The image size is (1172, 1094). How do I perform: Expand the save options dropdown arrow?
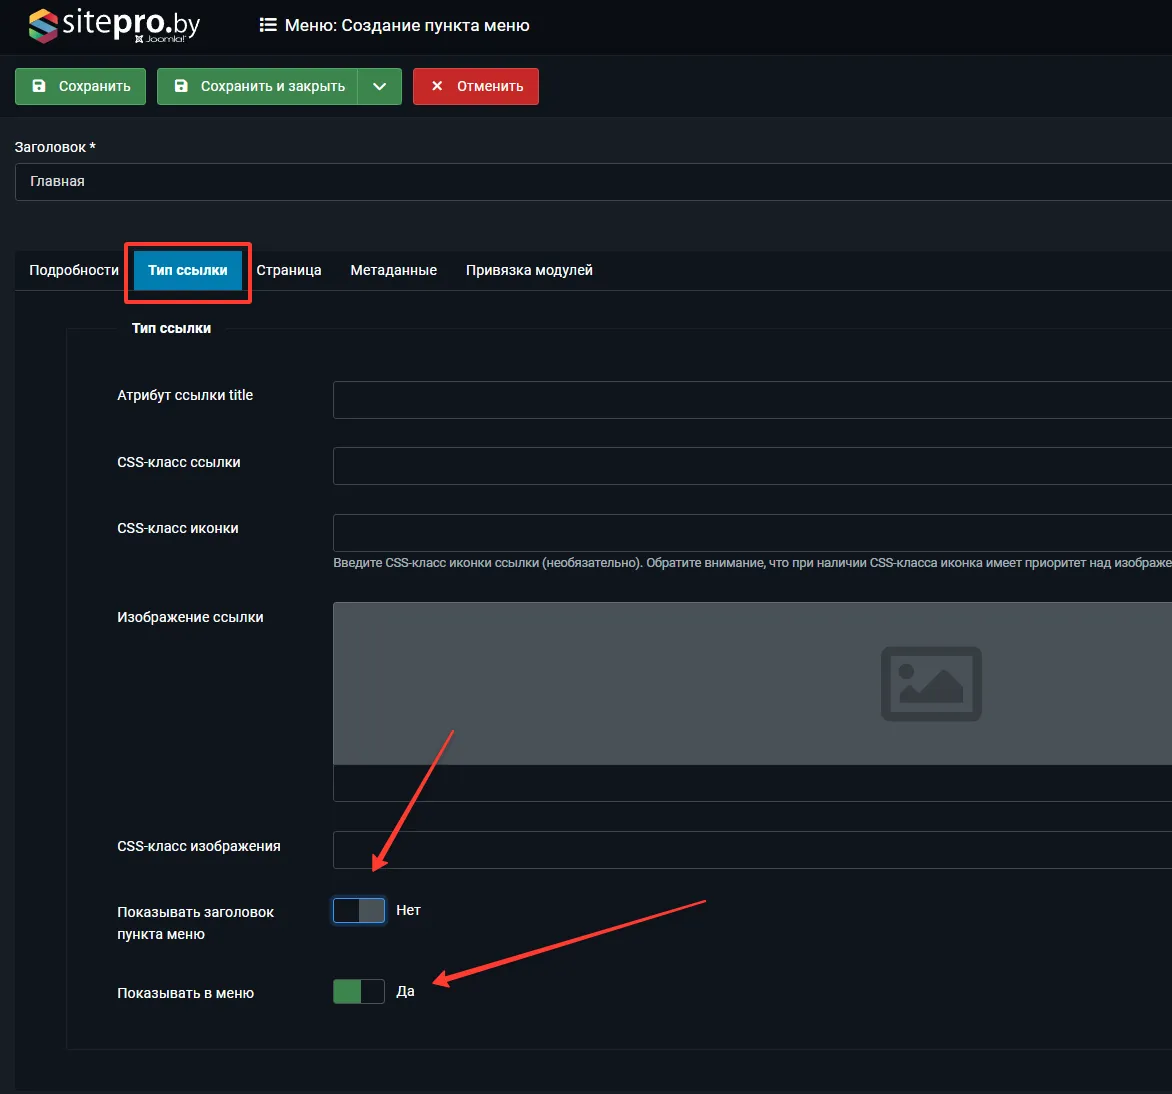point(380,86)
